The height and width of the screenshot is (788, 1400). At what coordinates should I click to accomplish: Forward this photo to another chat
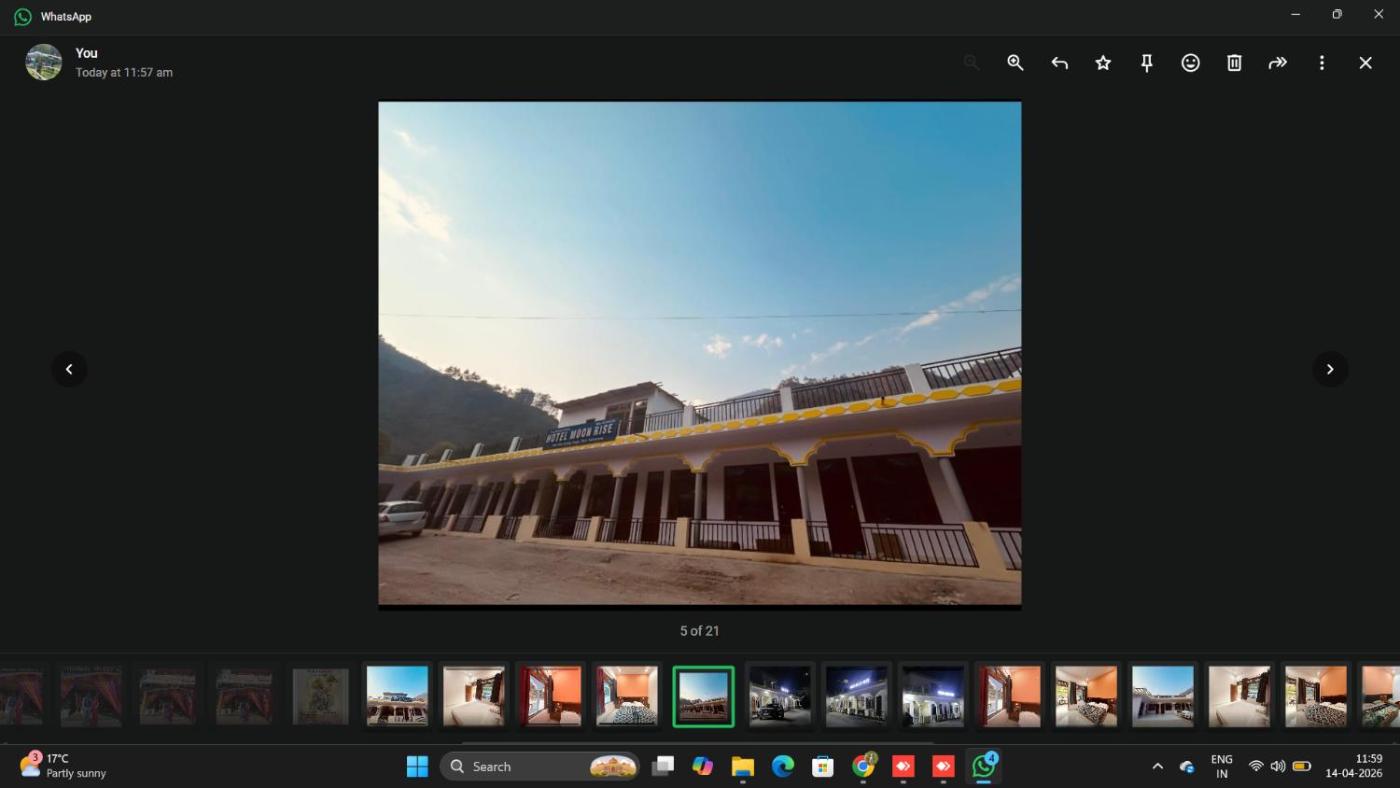[x=1277, y=63]
